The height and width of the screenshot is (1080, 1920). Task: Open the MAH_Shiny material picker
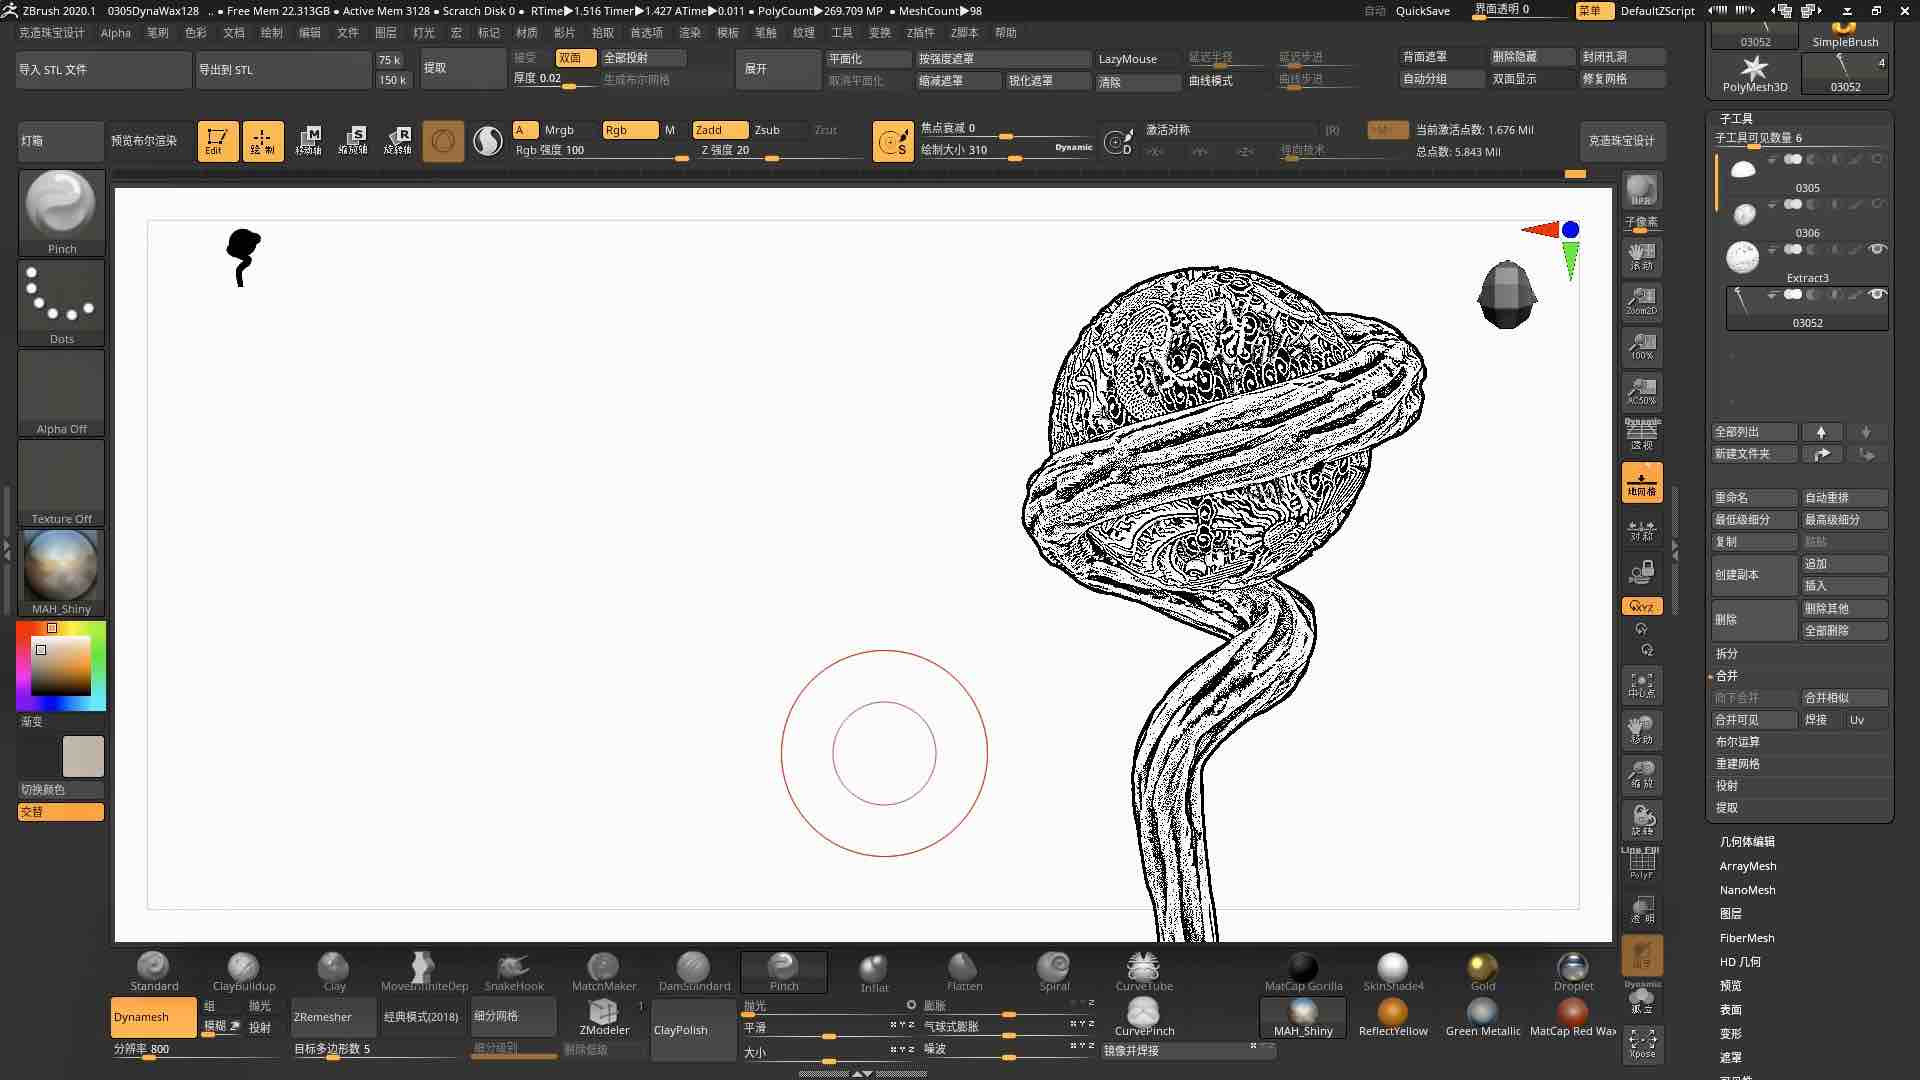point(61,565)
